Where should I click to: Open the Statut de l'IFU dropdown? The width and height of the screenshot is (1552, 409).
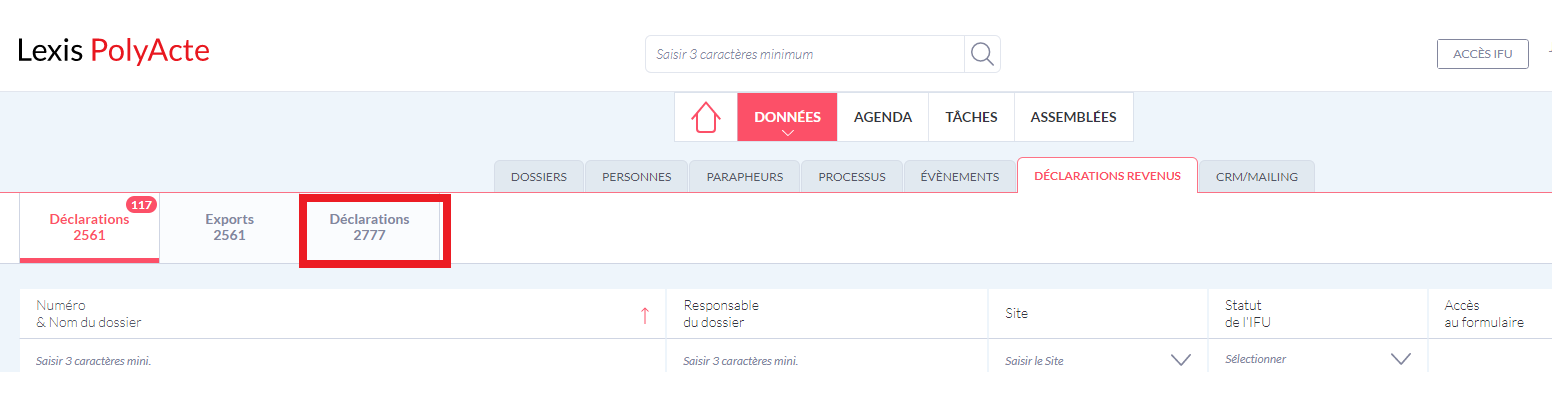1400,359
